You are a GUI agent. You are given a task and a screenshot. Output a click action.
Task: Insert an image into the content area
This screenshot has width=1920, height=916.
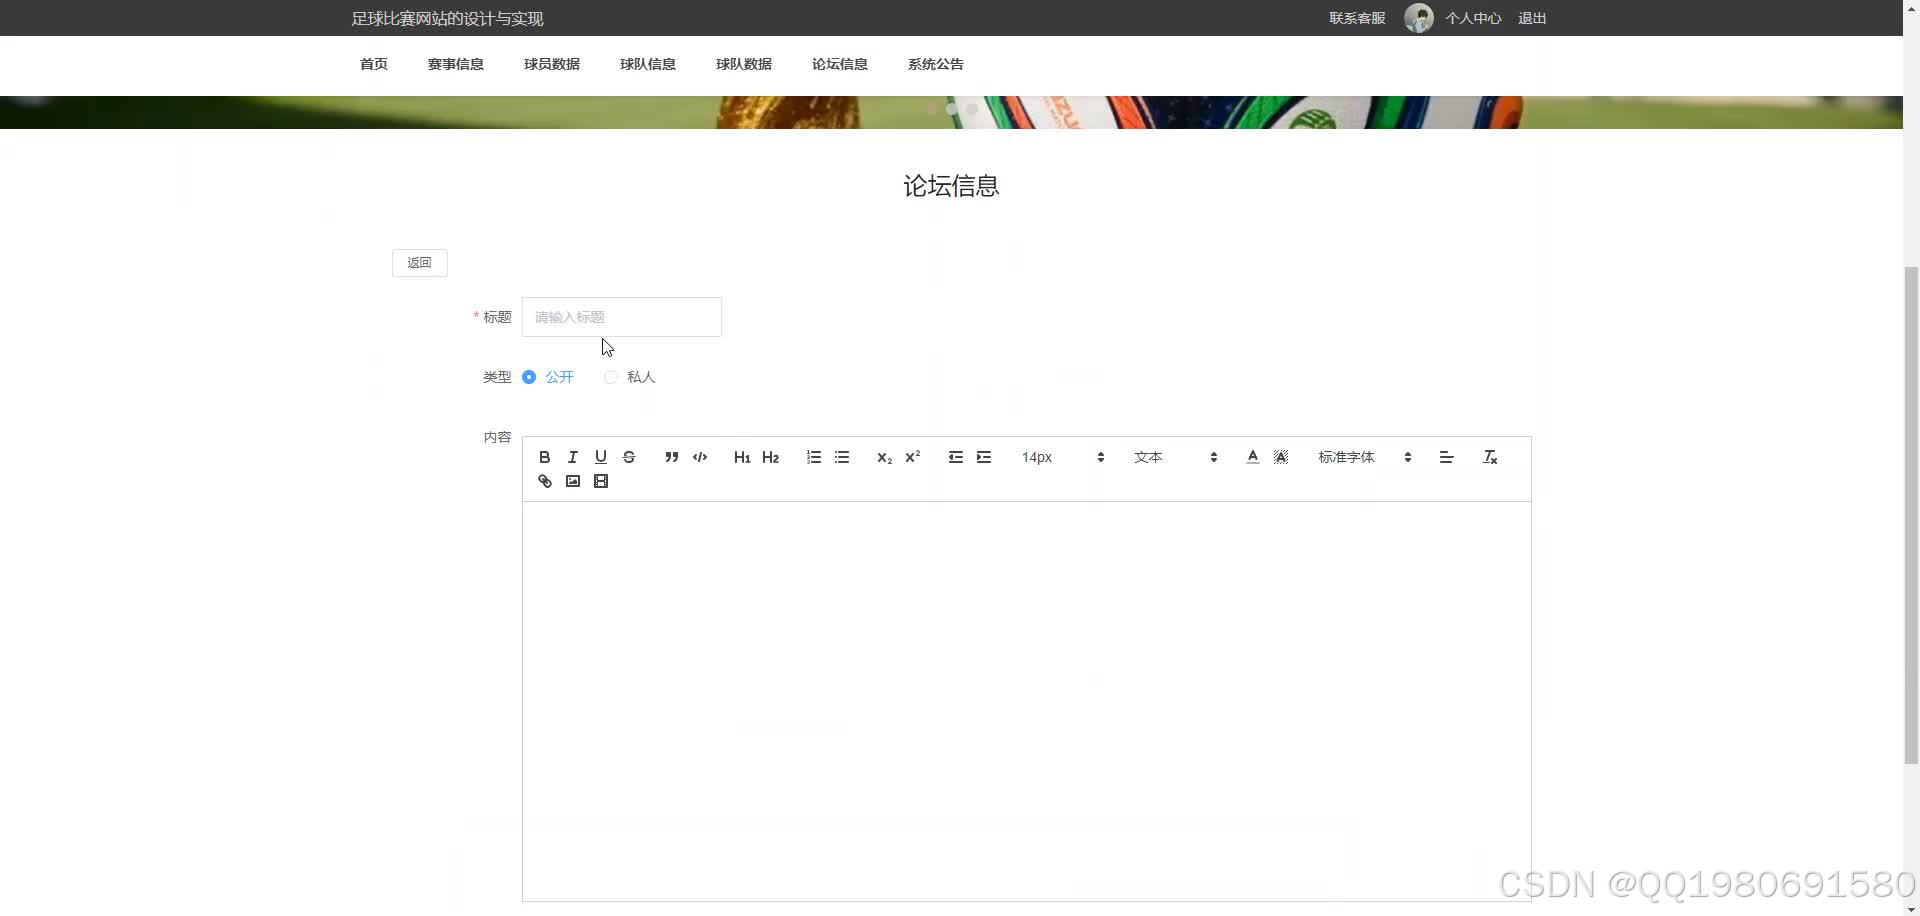(x=573, y=481)
